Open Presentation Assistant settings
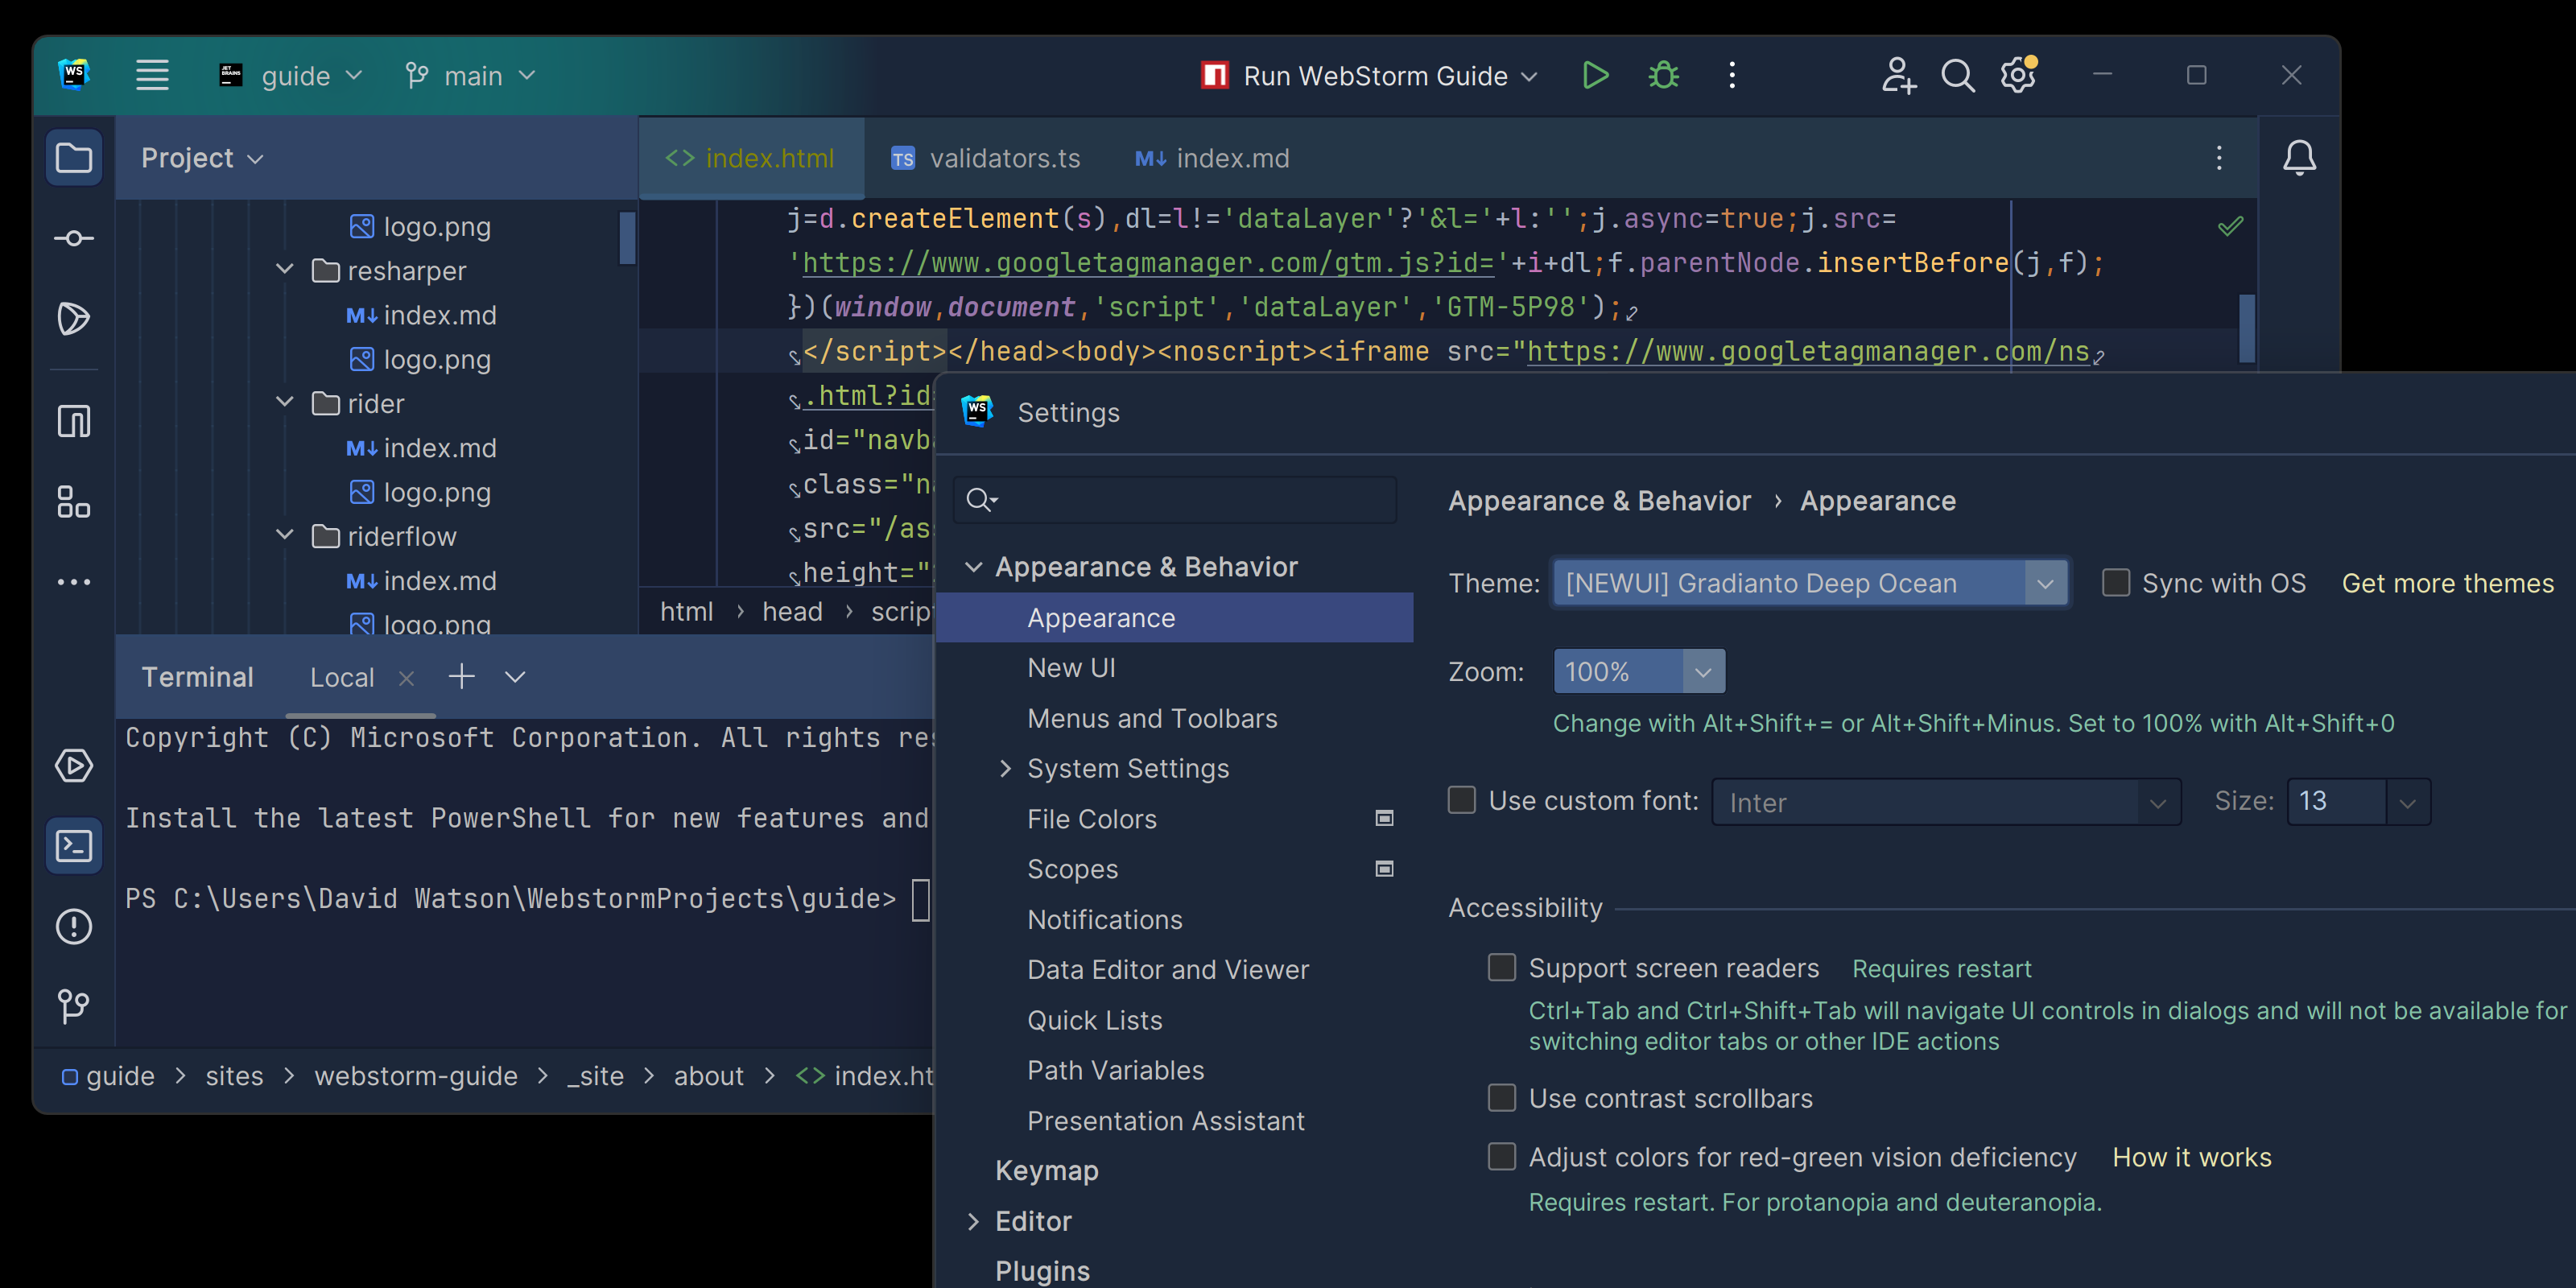 1166,1121
